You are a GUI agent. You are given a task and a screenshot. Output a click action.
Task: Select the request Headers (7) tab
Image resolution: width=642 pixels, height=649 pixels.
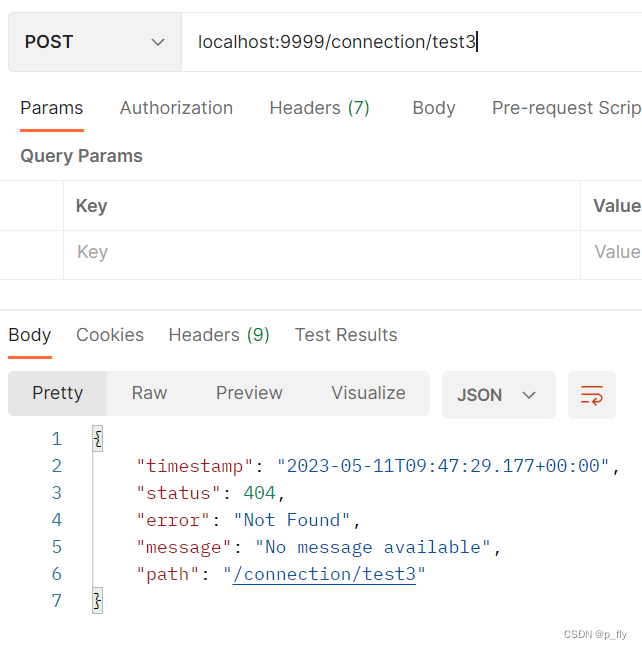(319, 108)
